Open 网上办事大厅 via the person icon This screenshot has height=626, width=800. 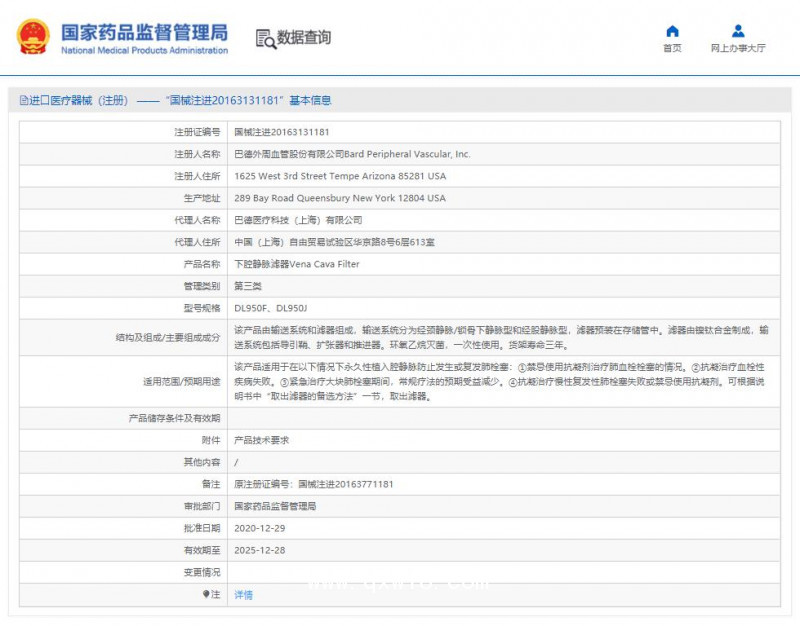(x=737, y=31)
